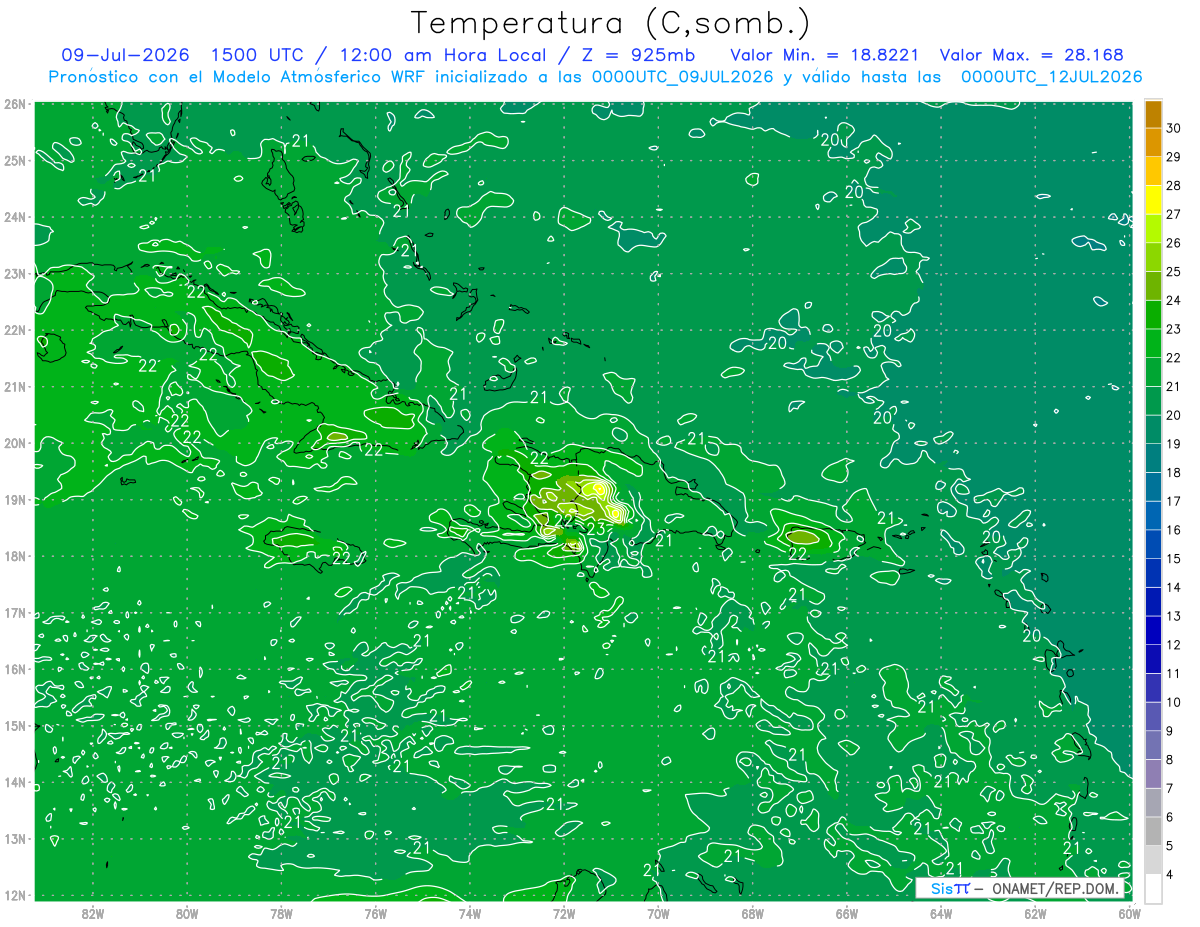Click the 4 label on the color scale
Viewport: 1200px width, 927px height.
click(1171, 875)
